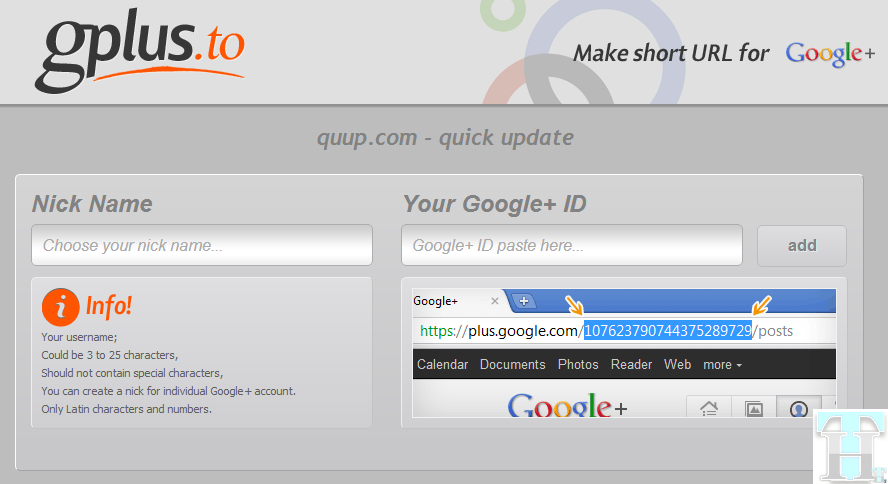Click the photos icon in example image
This screenshot has width=888, height=484.
754,408
